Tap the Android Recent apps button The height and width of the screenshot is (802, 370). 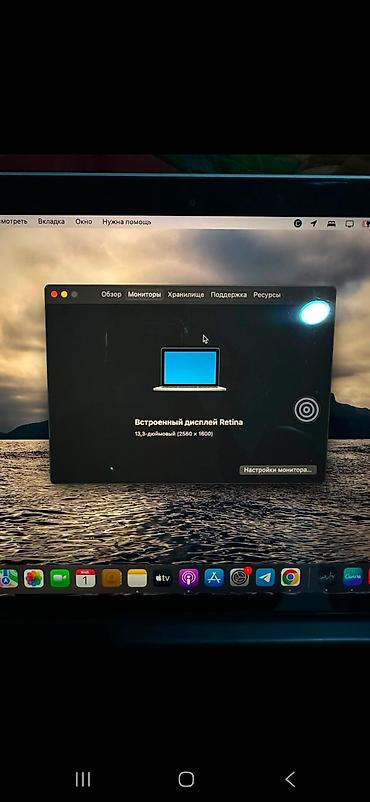83,779
